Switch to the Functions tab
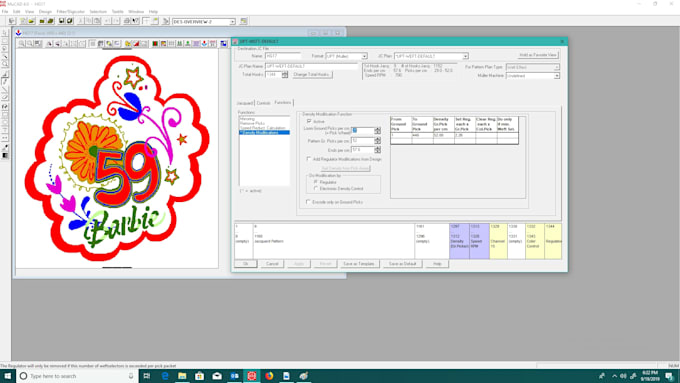Screen dimensions: 680x383 [283, 103]
